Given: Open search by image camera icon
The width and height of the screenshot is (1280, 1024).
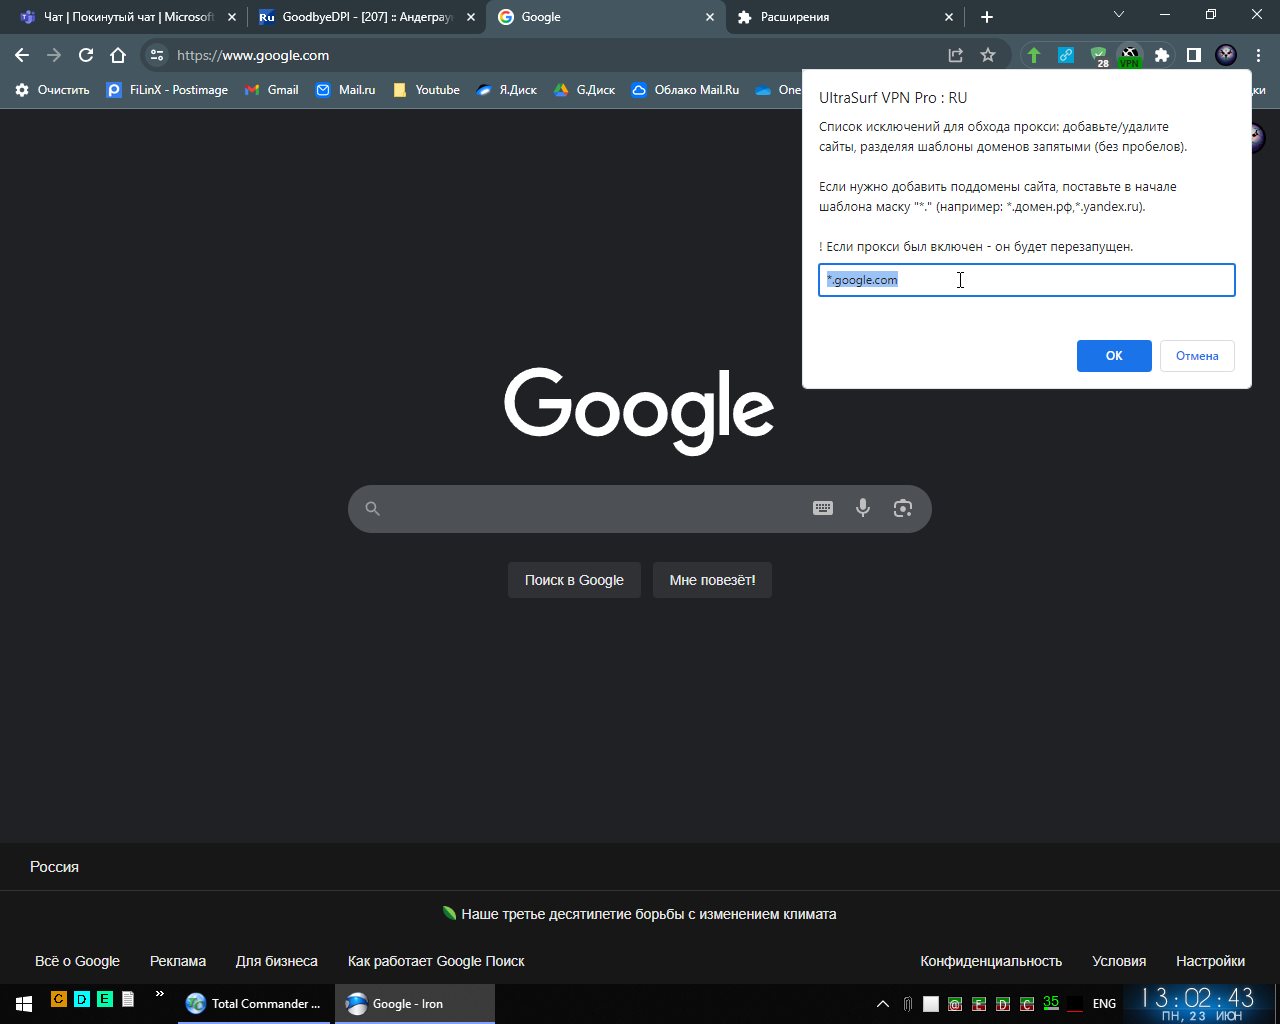Looking at the screenshot, I should point(903,508).
